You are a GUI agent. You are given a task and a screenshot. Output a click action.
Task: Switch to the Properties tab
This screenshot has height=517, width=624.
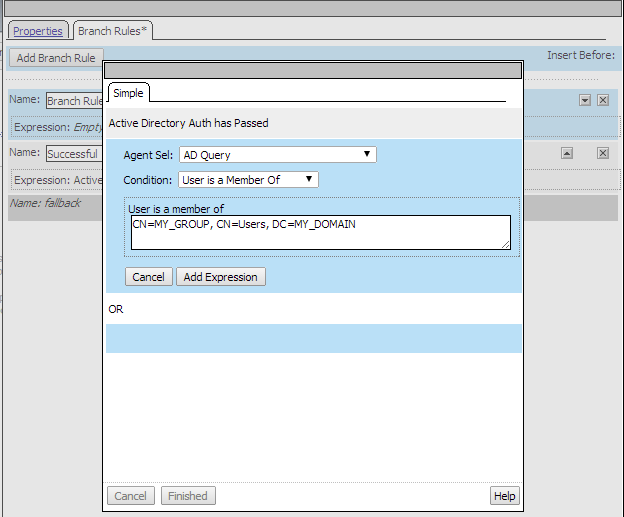(x=38, y=31)
